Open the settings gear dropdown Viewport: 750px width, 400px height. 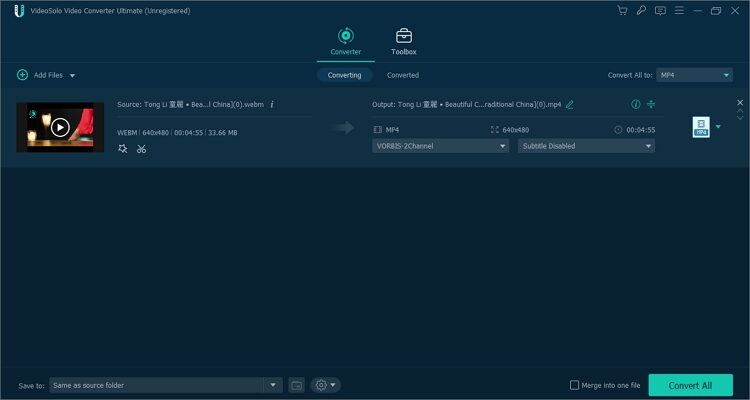pos(326,385)
